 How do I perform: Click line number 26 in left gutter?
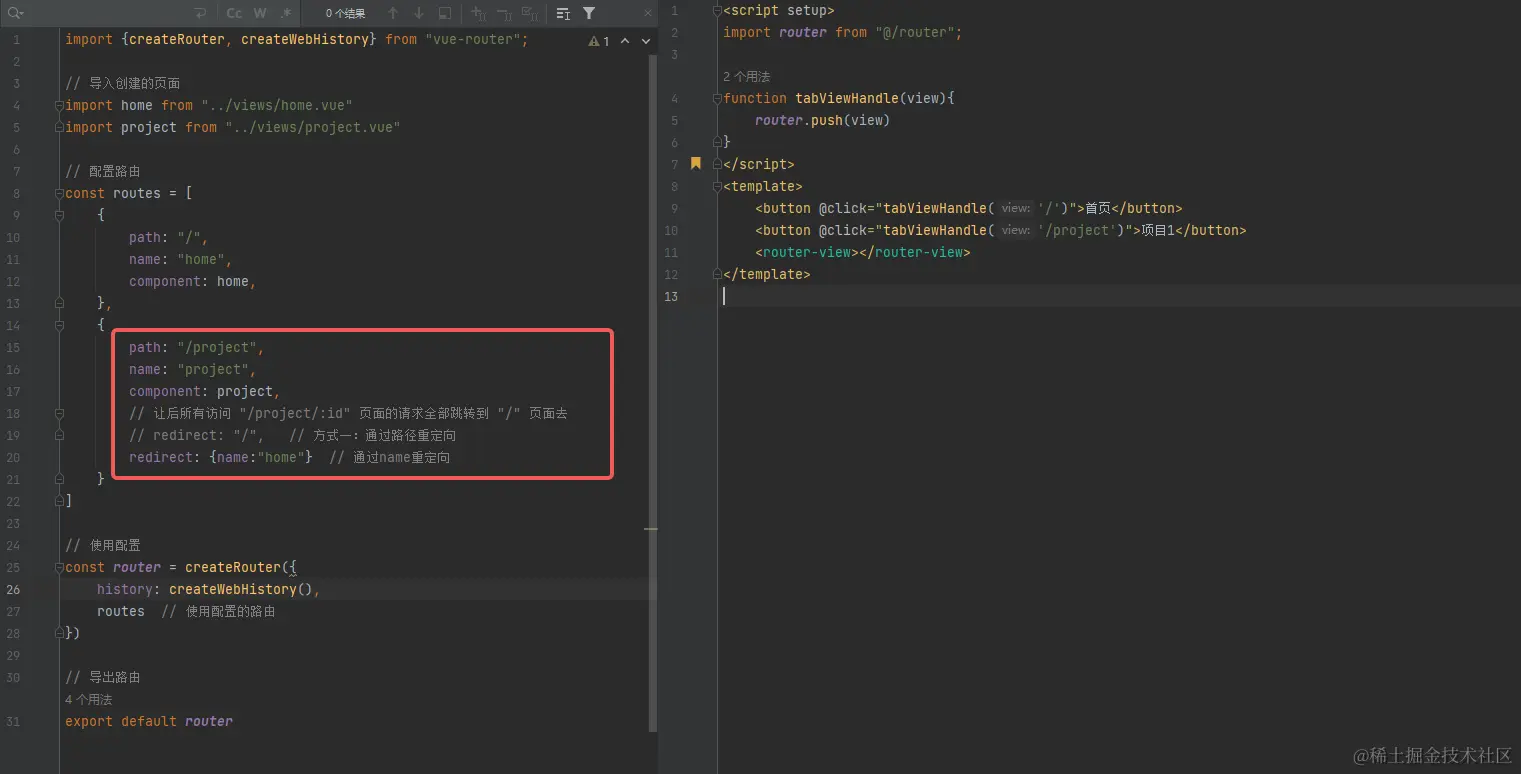point(13,589)
